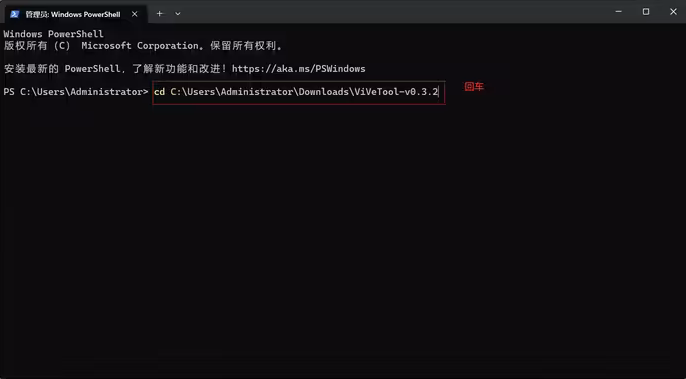
Task: Expand the new tab profile dropdown arrow
Action: [178, 14]
